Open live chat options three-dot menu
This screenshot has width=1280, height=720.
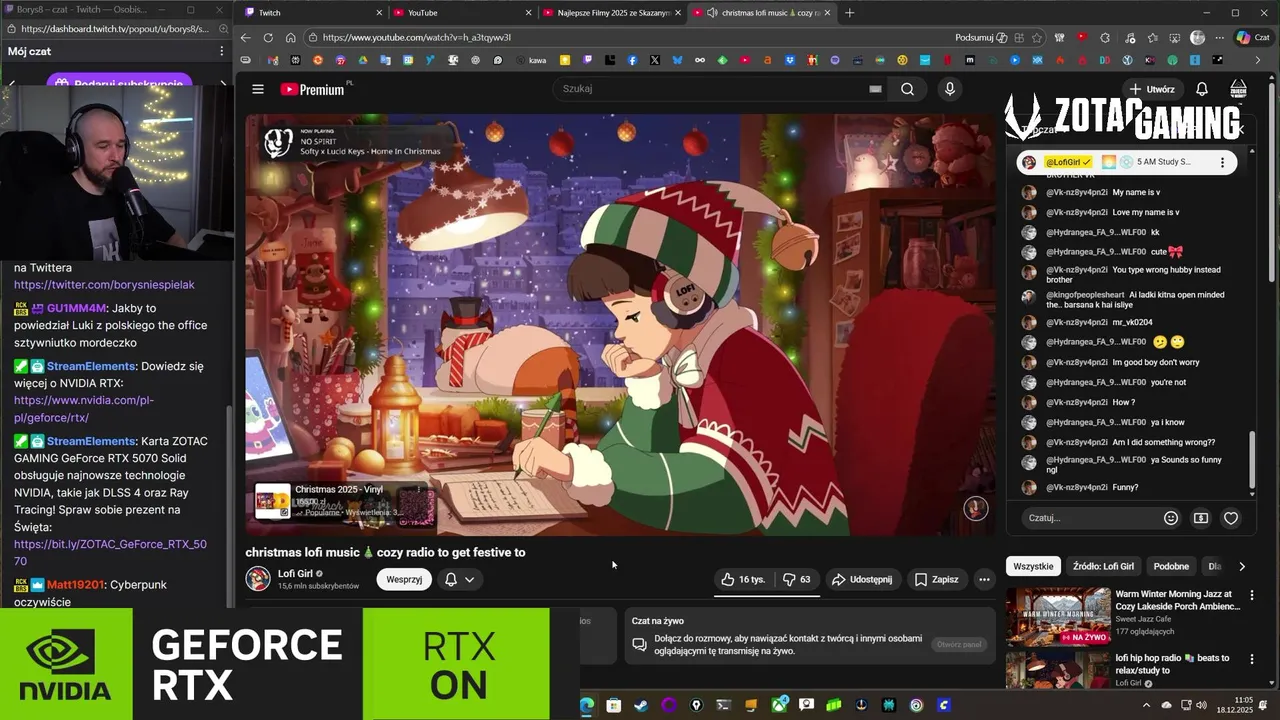tap(1222, 162)
